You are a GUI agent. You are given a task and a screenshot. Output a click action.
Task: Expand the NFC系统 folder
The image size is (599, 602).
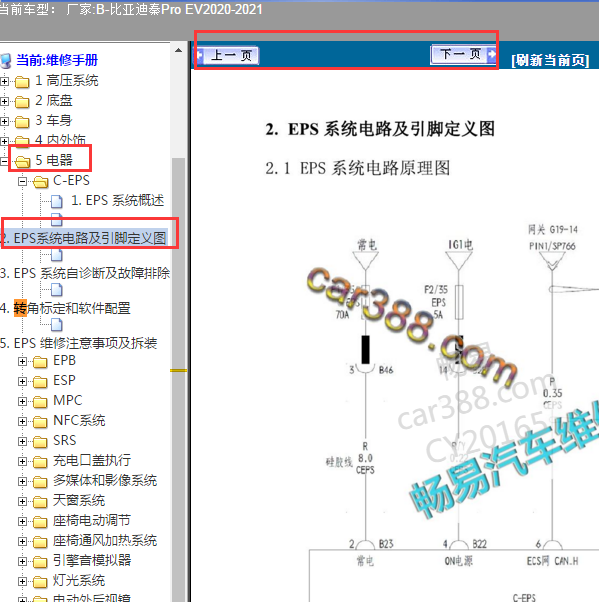22,421
